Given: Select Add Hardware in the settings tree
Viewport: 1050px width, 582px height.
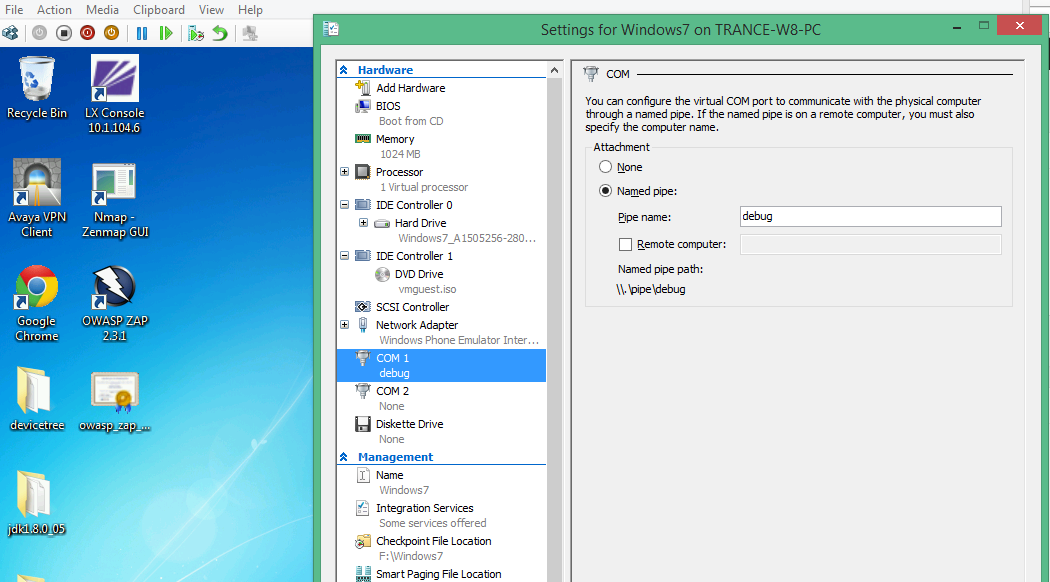Looking at the screenshot, I should [x=410, y=88].
